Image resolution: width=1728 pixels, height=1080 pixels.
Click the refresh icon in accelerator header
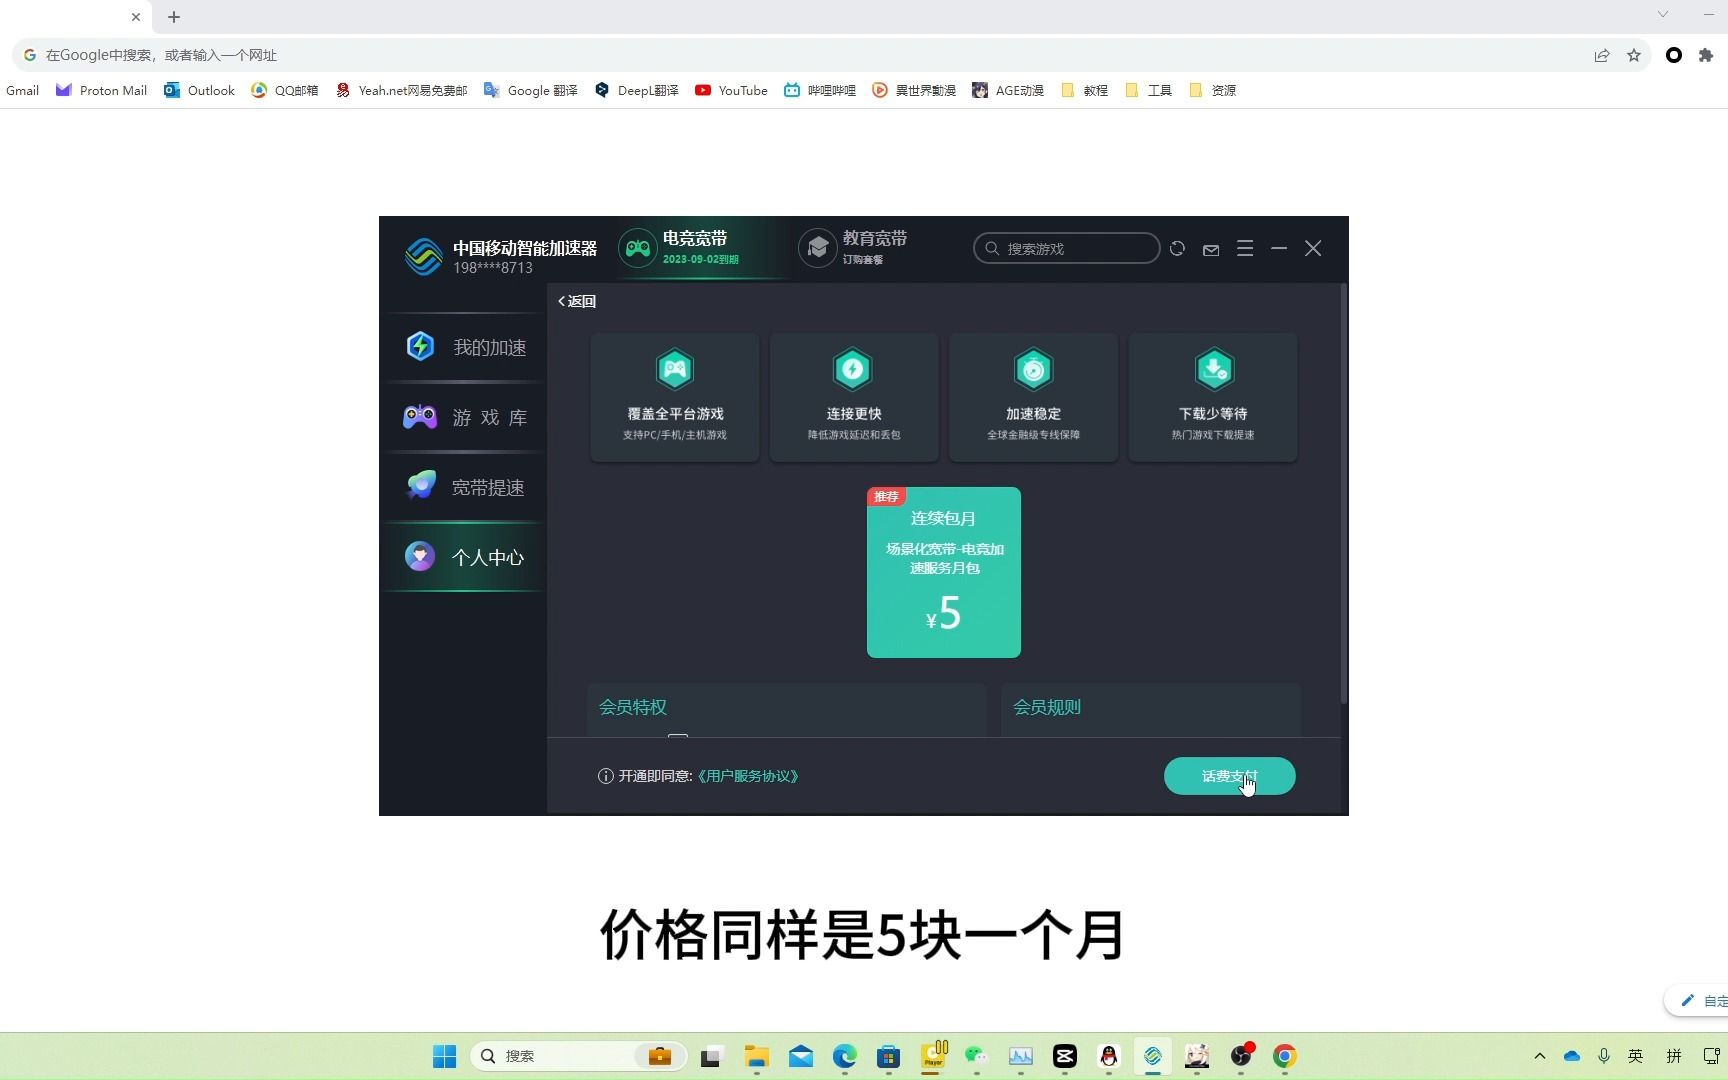1177,248
